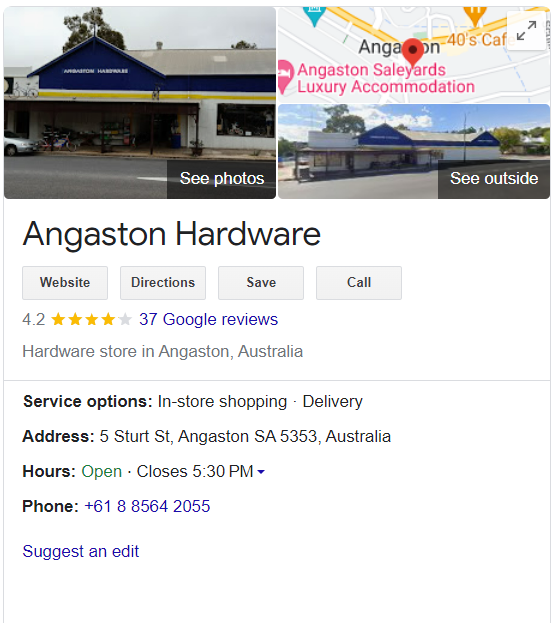
Task: Get Directions to Angaston Hardware
Action: pos(163,283)
